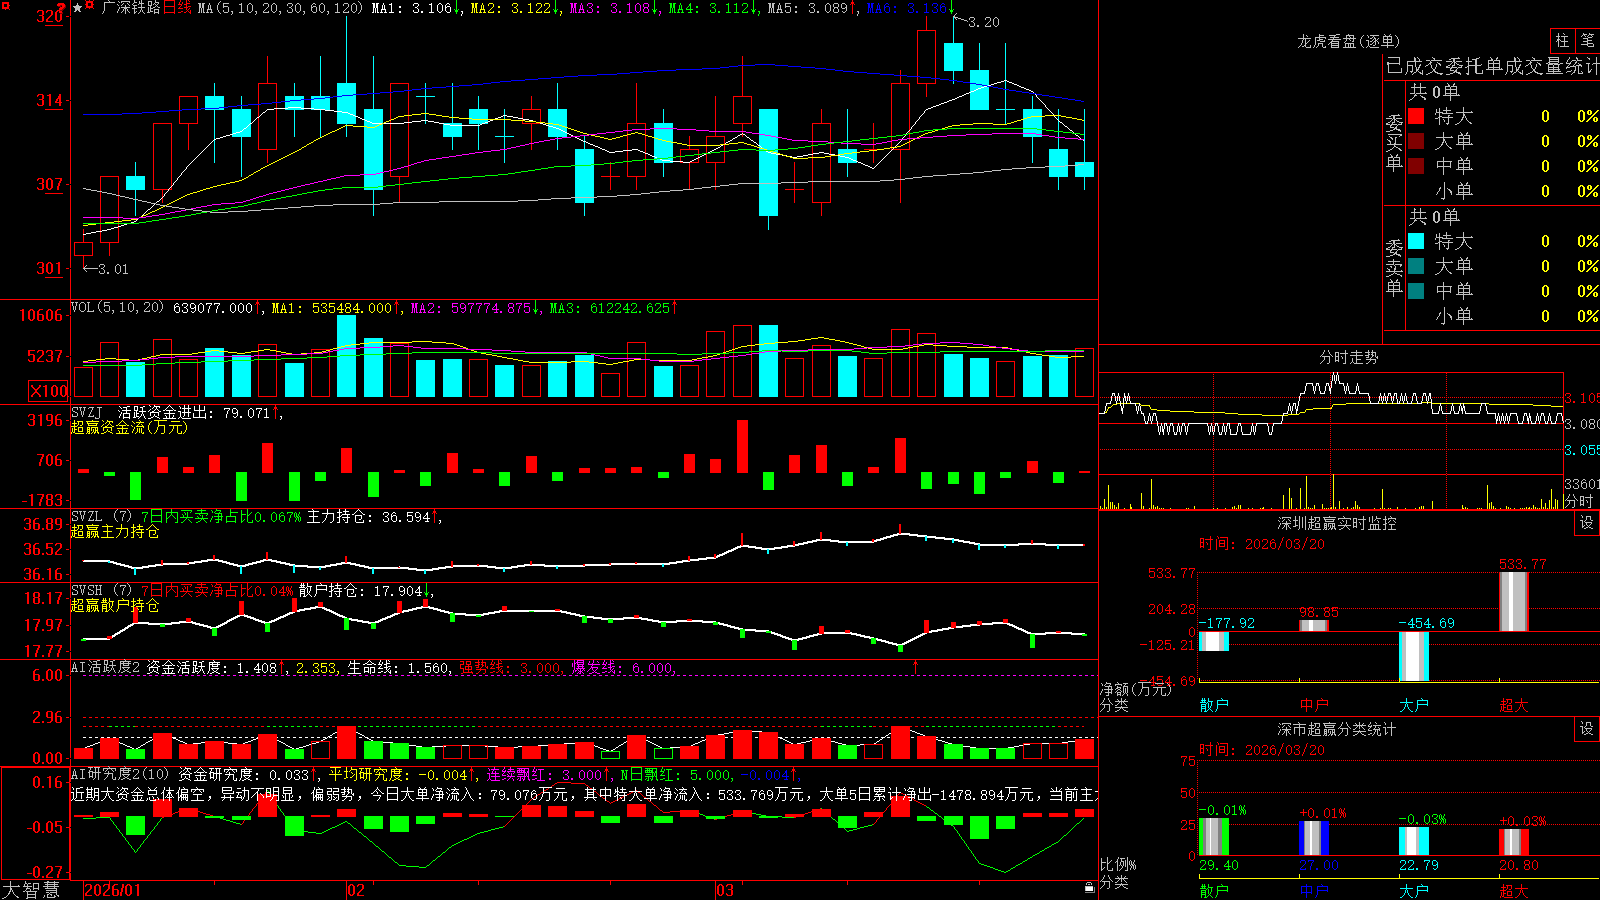Open the MA(5,10,20,30,60,120) indicator parameters

click(280, 8)
